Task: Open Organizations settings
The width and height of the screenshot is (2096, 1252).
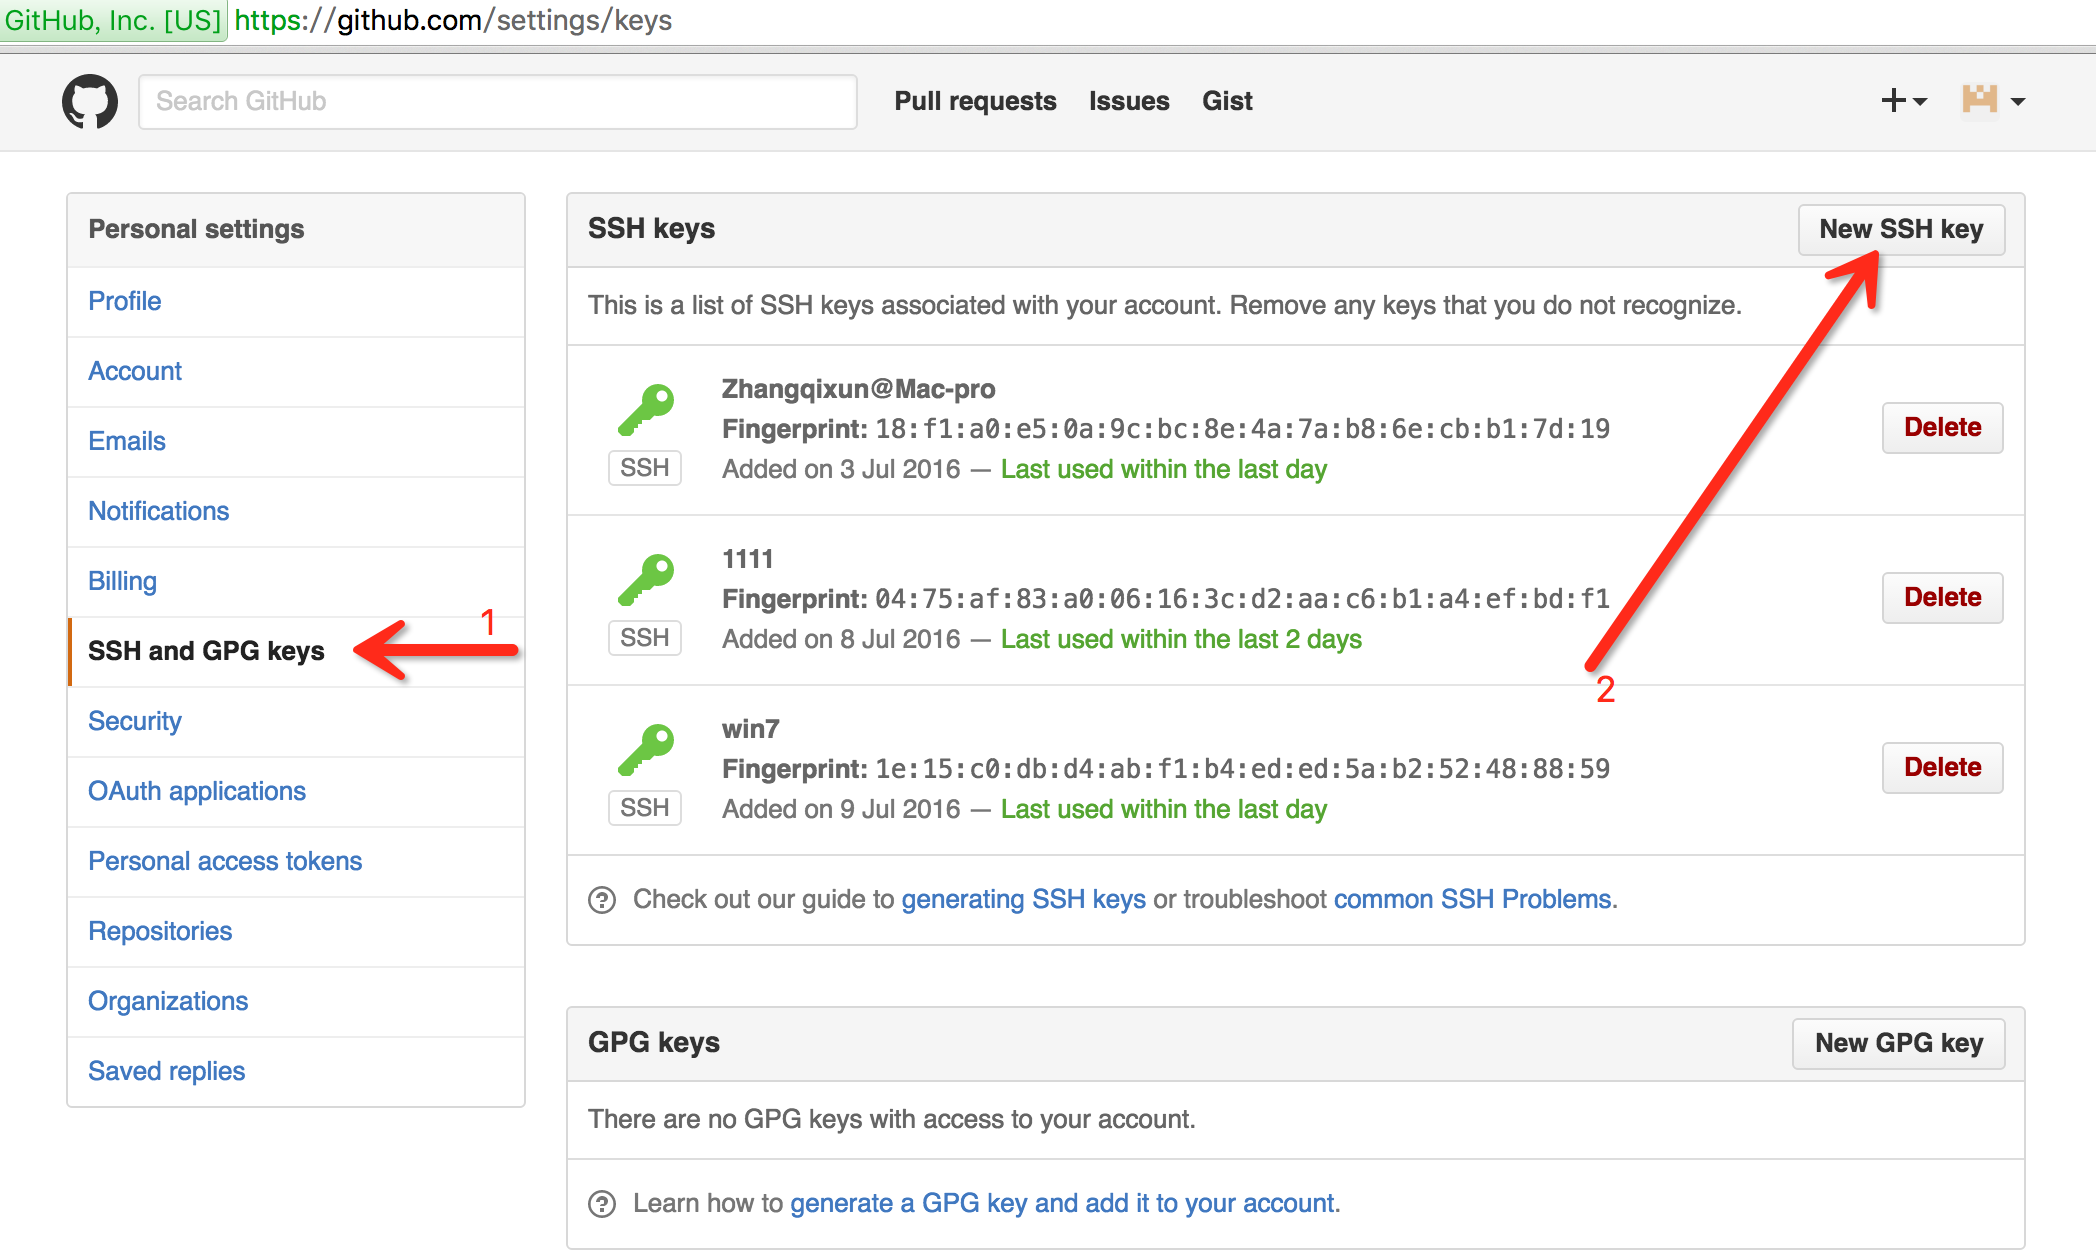Action: [x=296, y=1001]
